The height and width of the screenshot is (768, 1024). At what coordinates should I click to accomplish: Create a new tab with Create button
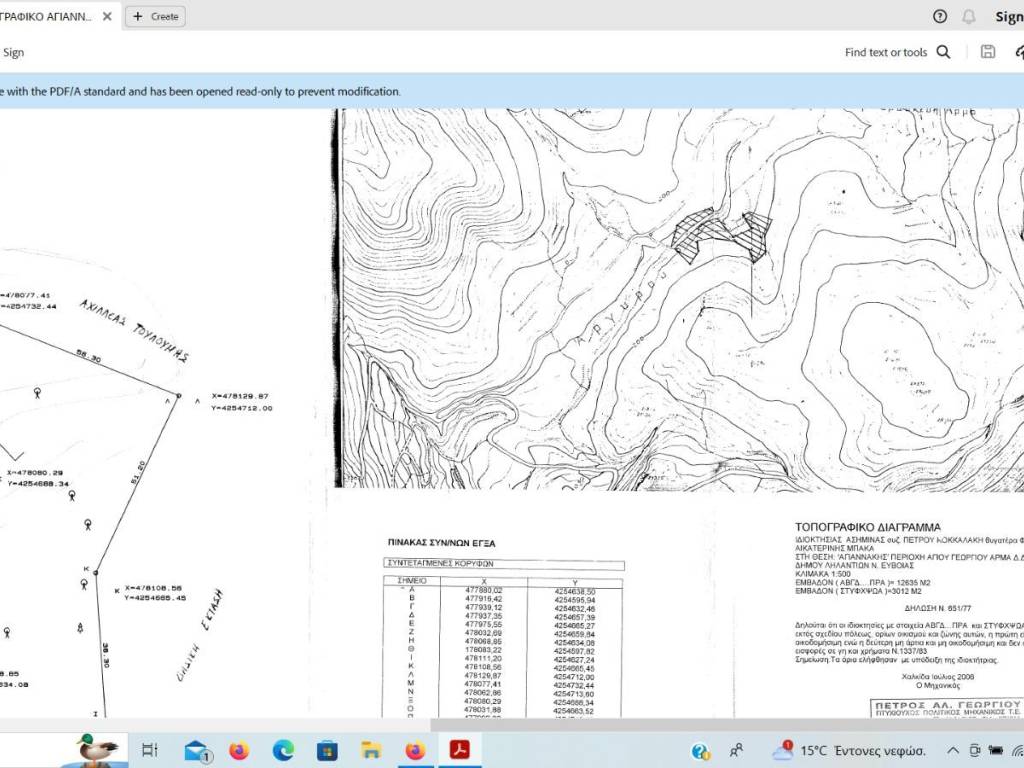155,16
